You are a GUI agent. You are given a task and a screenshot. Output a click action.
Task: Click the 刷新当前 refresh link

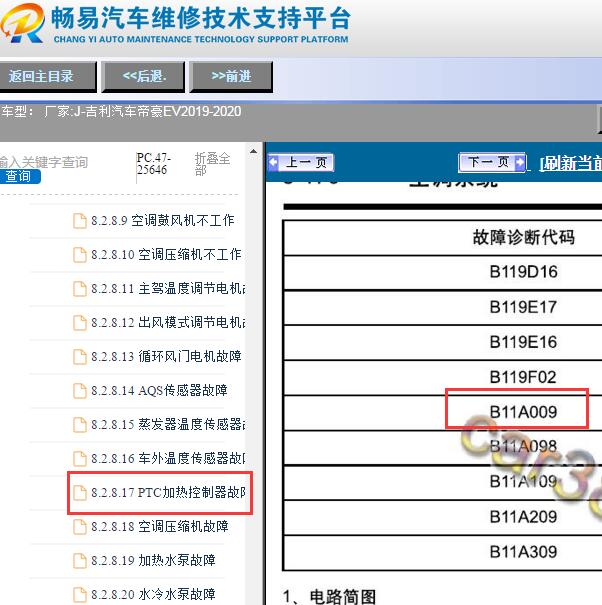[x=570, y=164]
